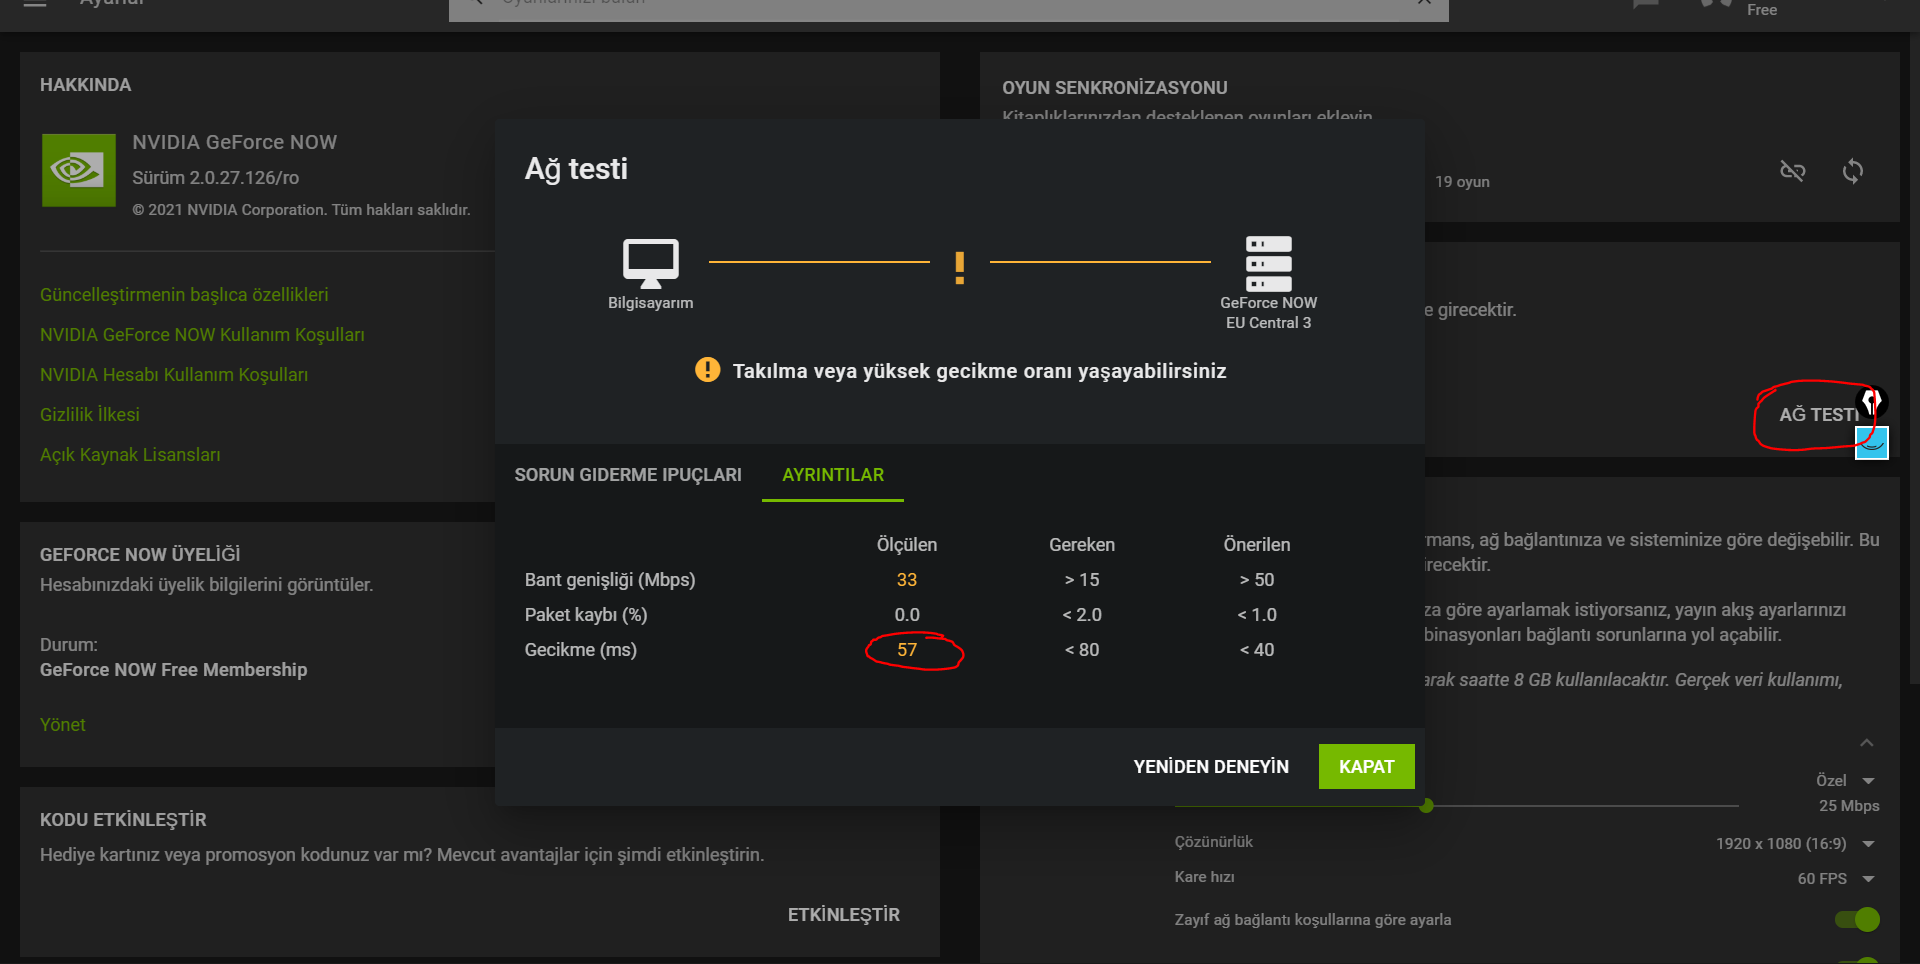Click the Etkinleştir button
The height and width of the screenshot is (964, 1920).
pos(843,914)
